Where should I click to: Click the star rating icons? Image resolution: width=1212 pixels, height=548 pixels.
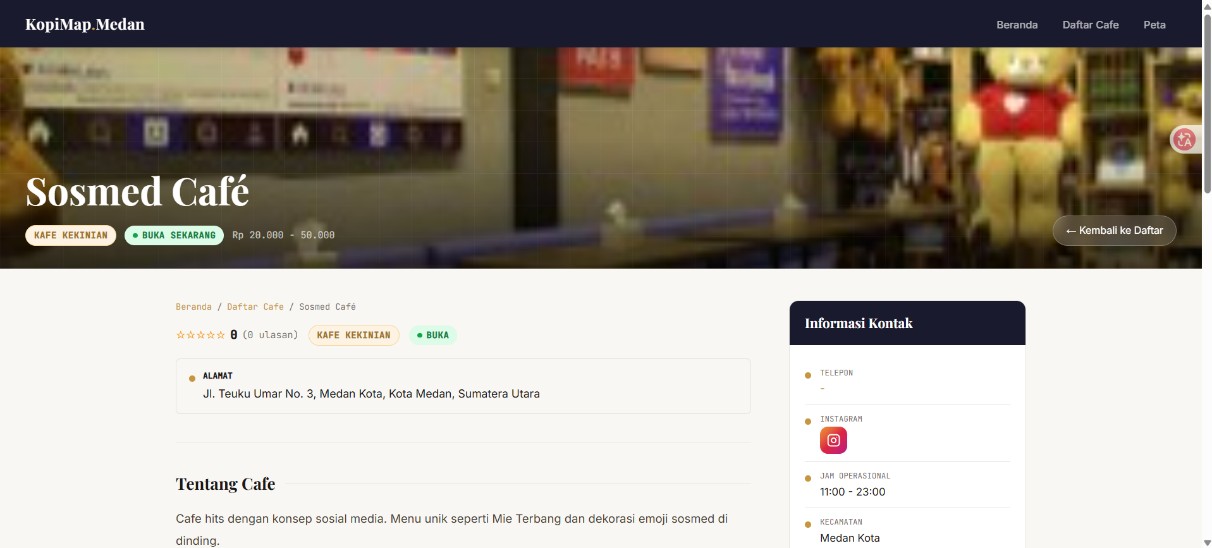point(201,335)
